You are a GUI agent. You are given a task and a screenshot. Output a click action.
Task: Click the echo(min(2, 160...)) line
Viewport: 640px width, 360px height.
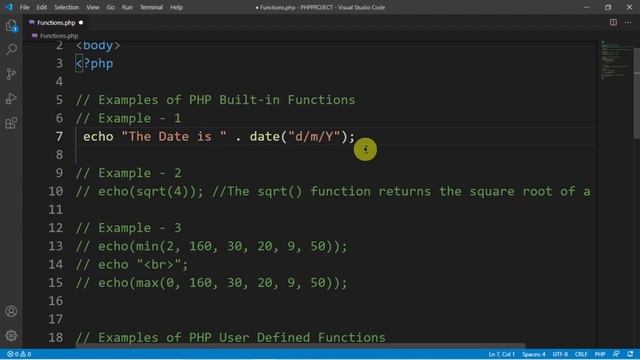coord(211,246)
